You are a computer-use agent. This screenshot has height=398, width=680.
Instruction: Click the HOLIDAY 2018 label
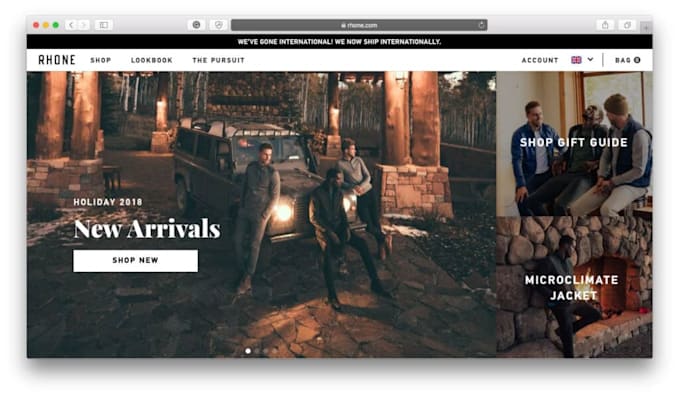click(108, 202)
